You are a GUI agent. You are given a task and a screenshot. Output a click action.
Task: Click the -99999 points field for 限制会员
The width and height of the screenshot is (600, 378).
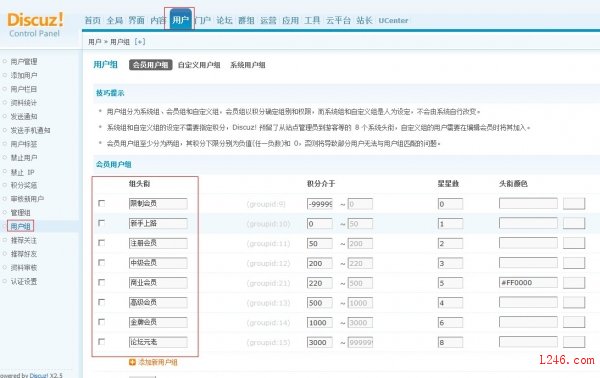(x=320, y=204)
